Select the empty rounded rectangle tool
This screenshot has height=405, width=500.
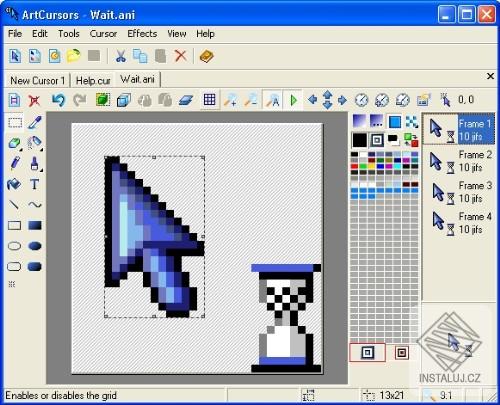tap(14, 267)
